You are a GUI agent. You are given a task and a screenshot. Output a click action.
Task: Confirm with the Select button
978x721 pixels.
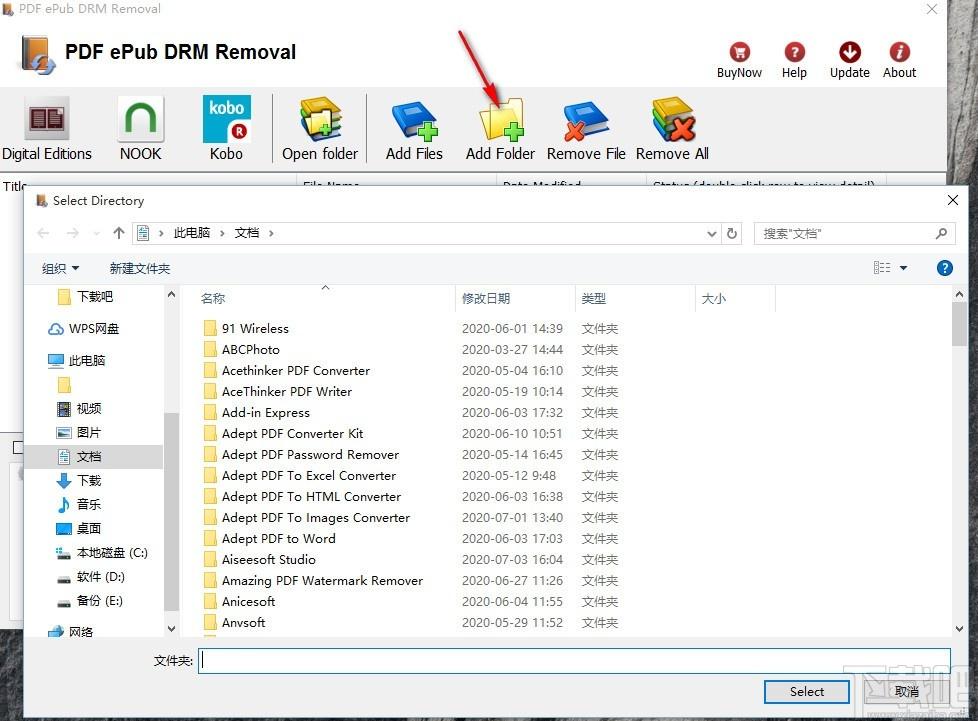(806, 692)
